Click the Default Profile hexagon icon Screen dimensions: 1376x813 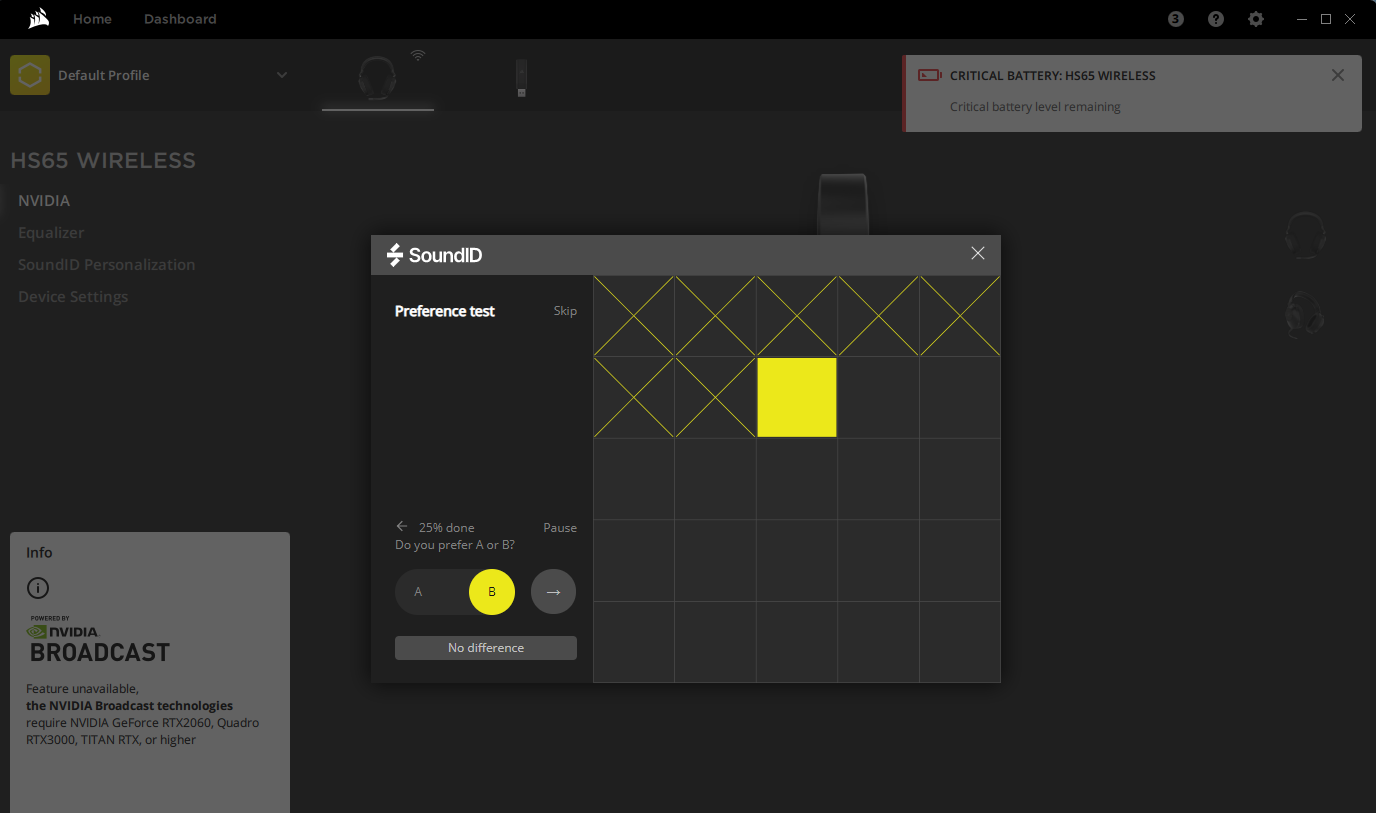pos(30,75)
